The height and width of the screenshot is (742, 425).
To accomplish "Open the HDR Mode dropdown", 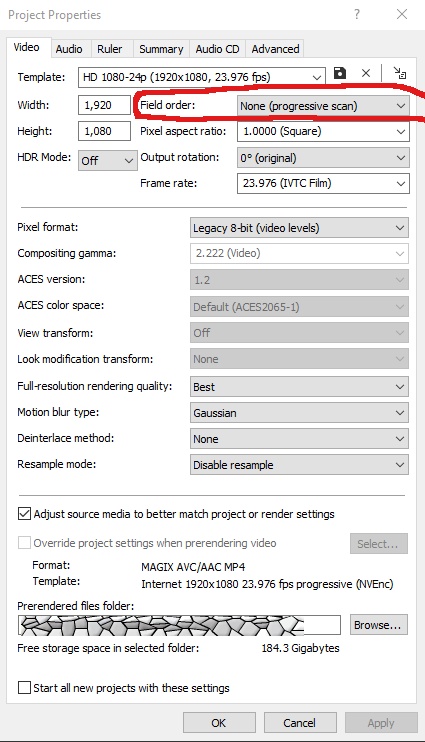I will point(107,160).
